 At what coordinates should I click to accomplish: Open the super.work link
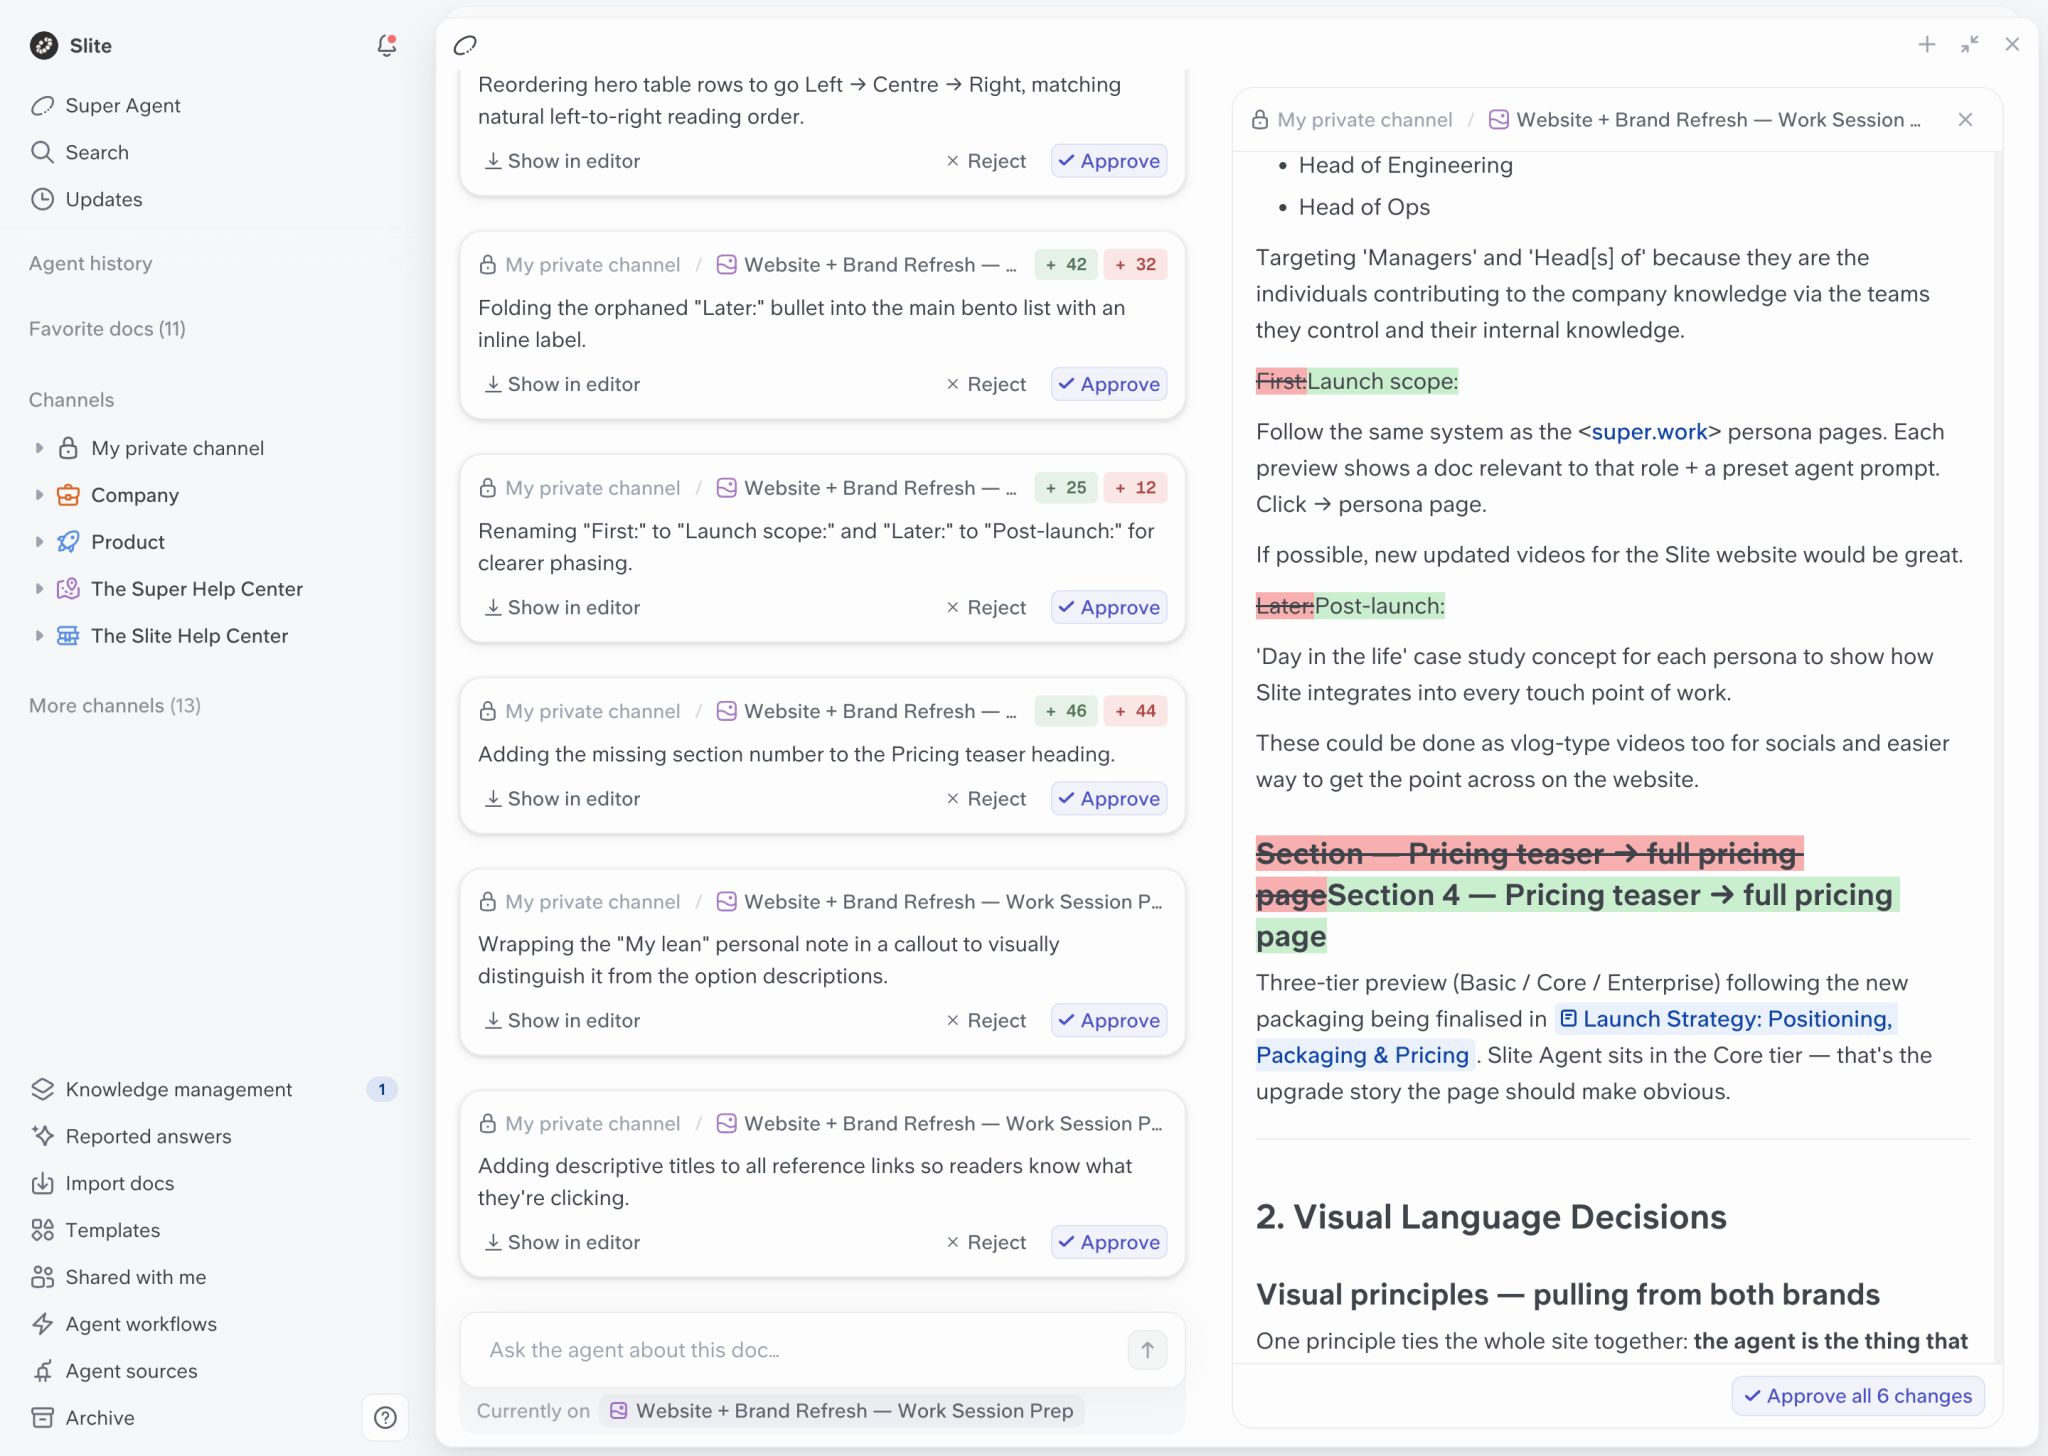coord(1649,431)
